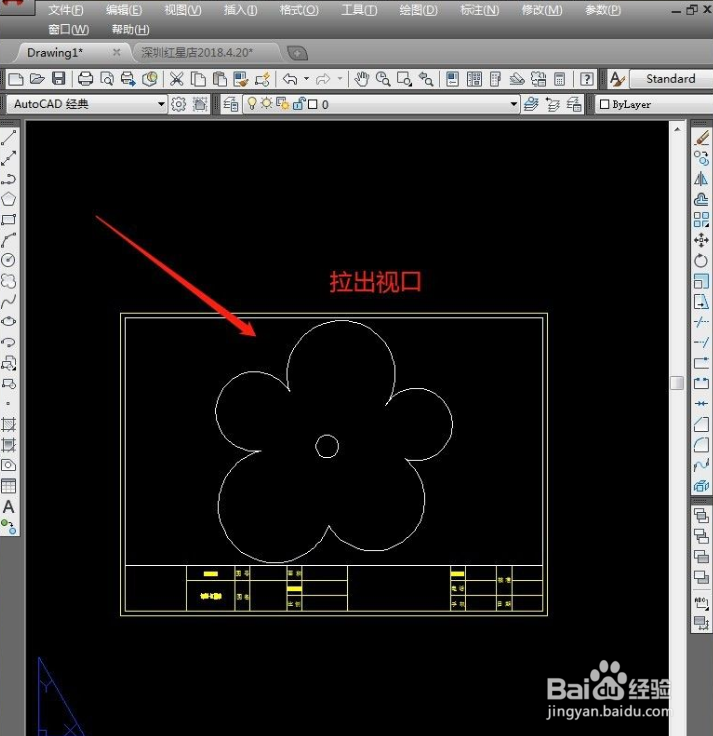The image size is (713, 736).
Task: Toggle layer 0 on/off lightbulb
Action: 252,104
